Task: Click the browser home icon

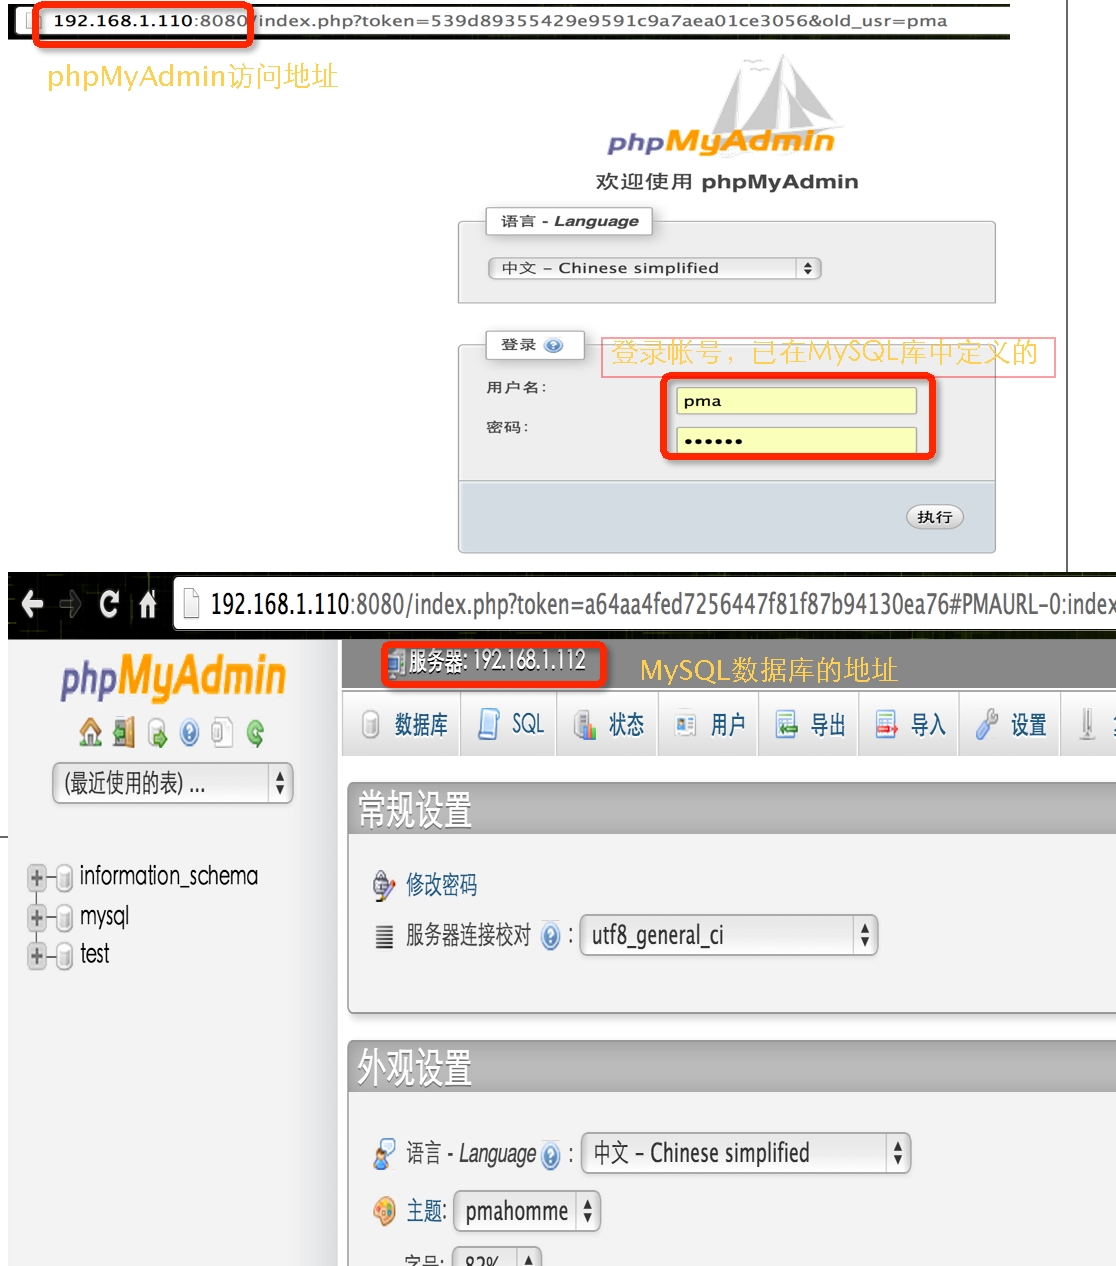Action: (148, 604)
